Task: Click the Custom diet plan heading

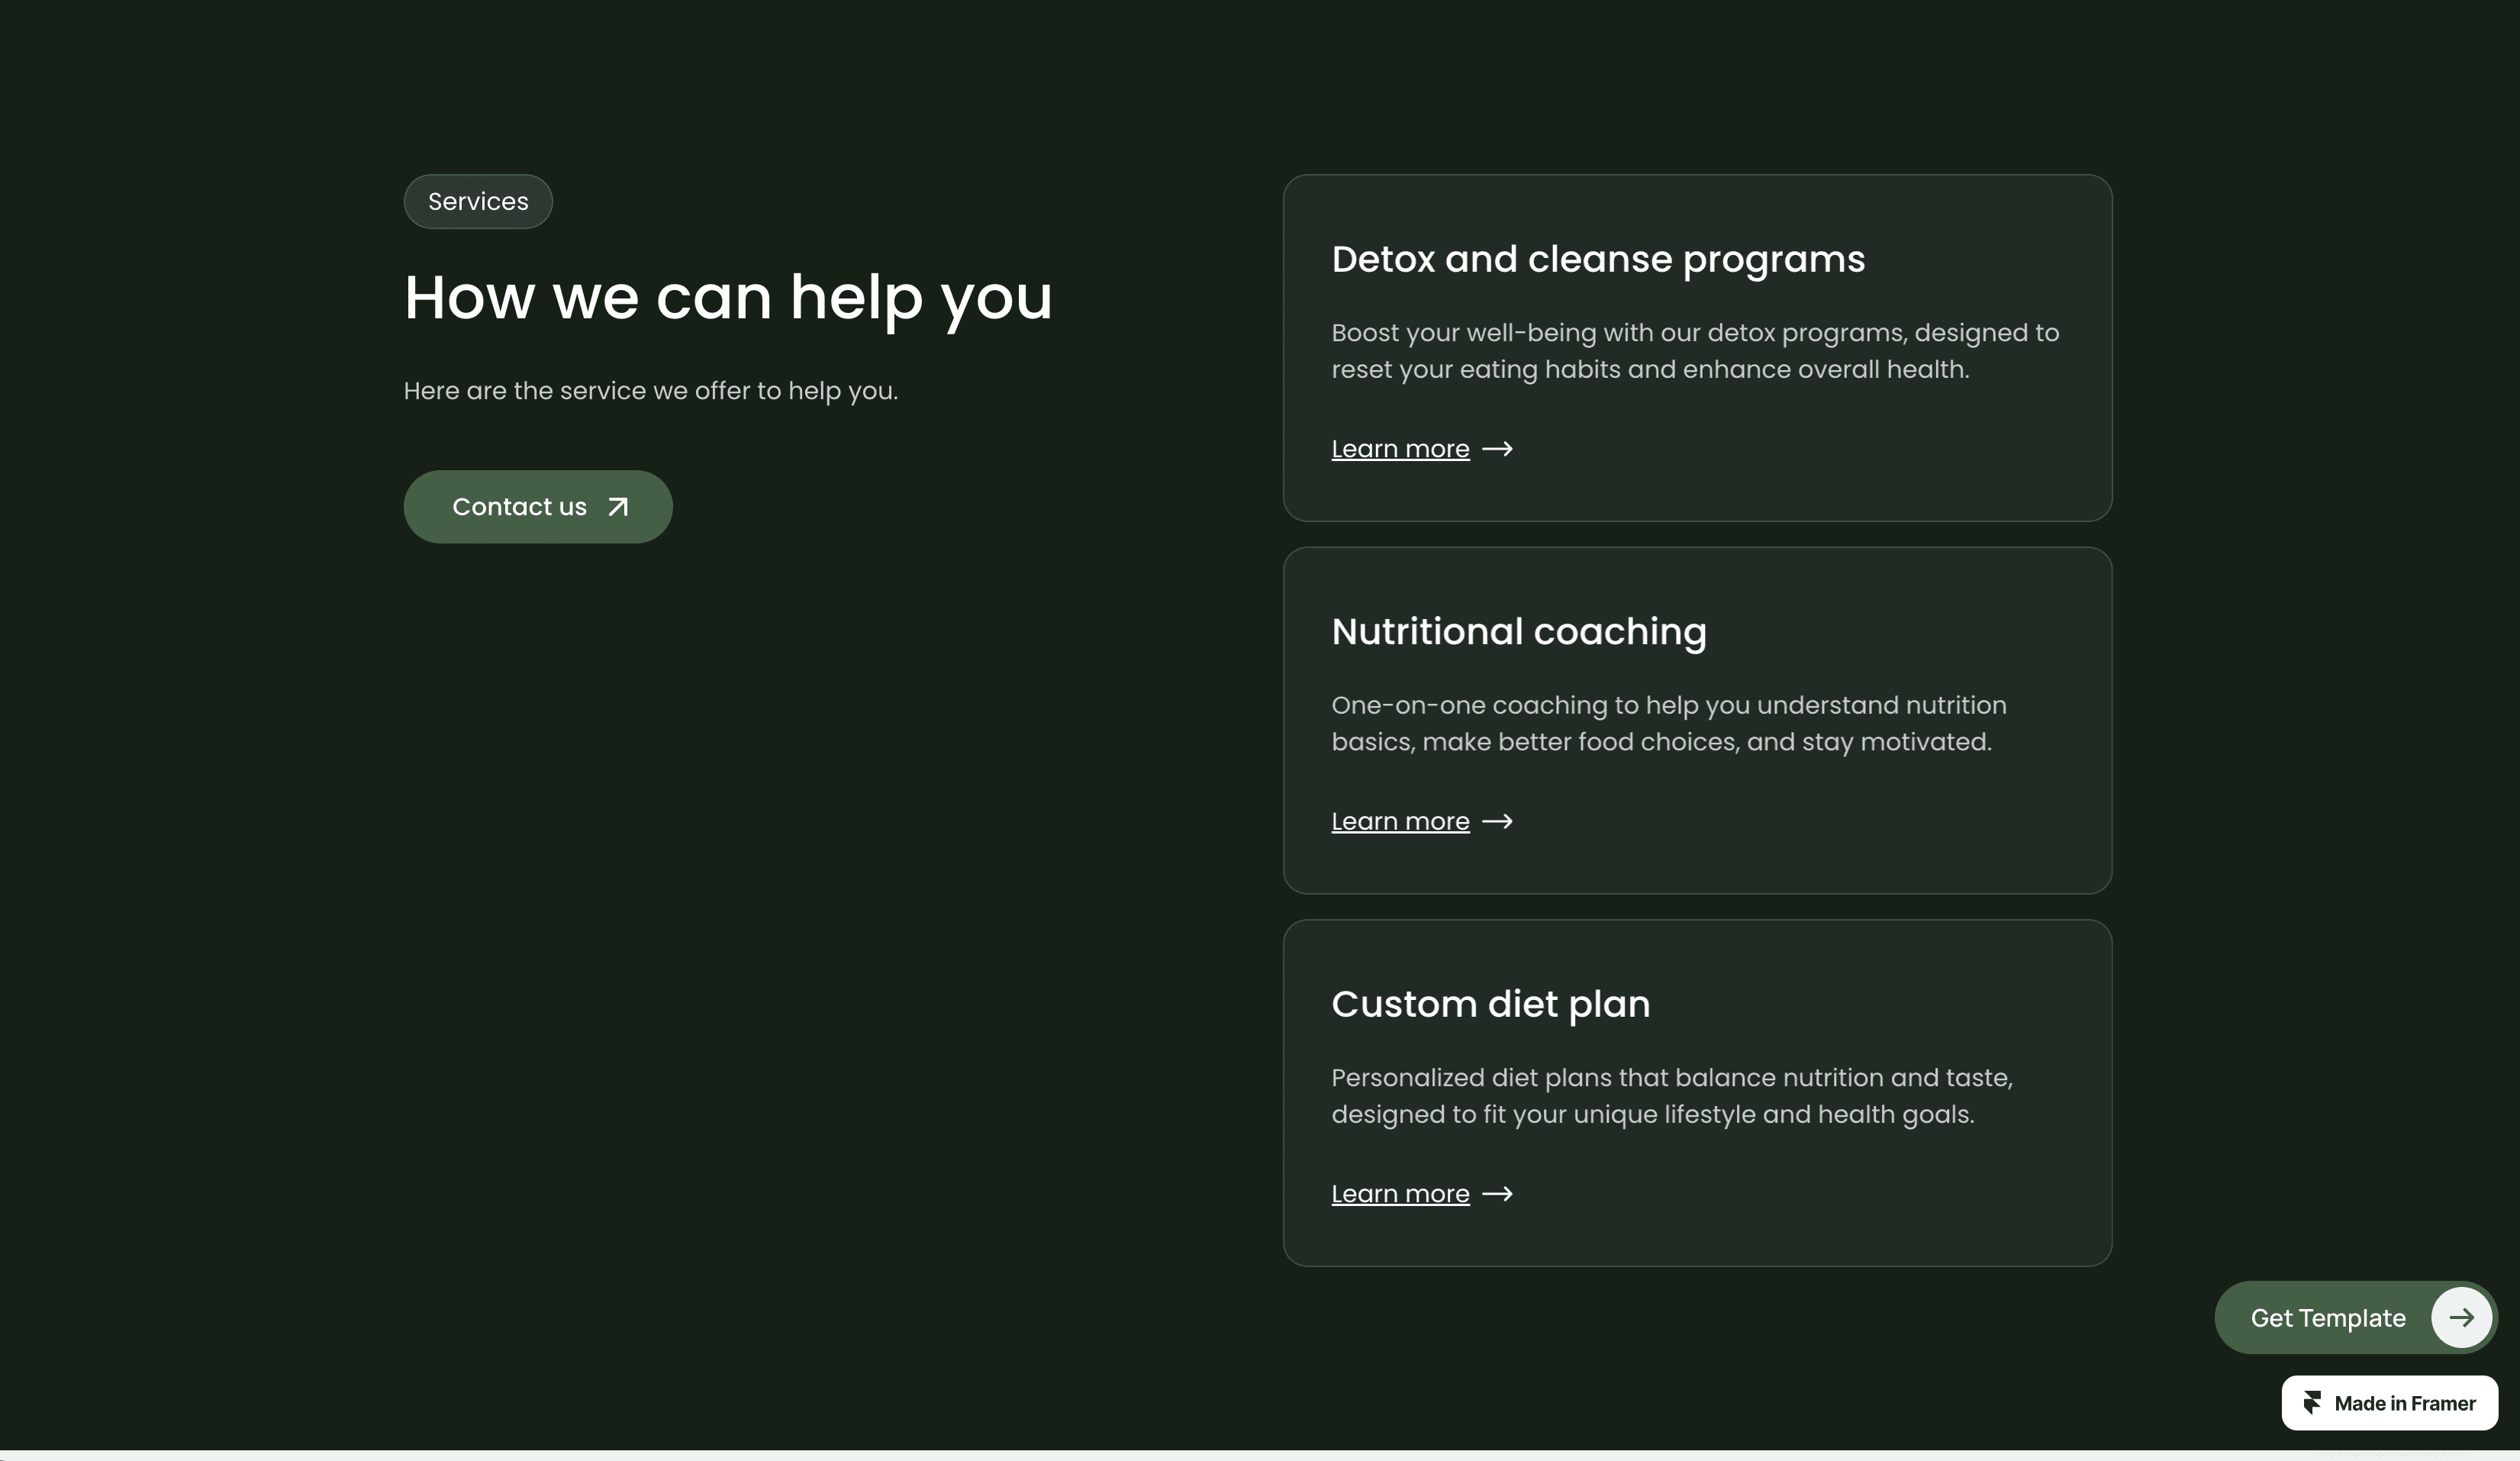Action: coord(1490,1004)
